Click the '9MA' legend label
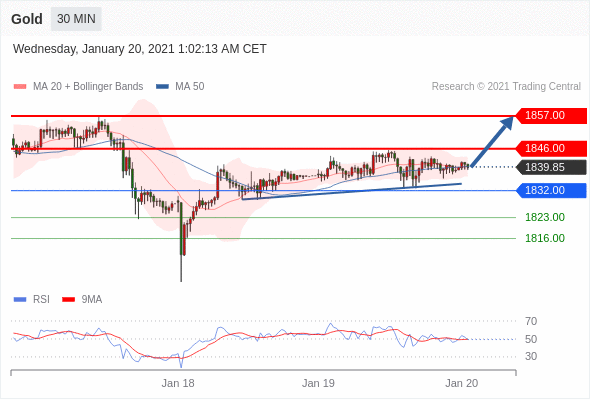590x400 pixels. pos(92,300)
